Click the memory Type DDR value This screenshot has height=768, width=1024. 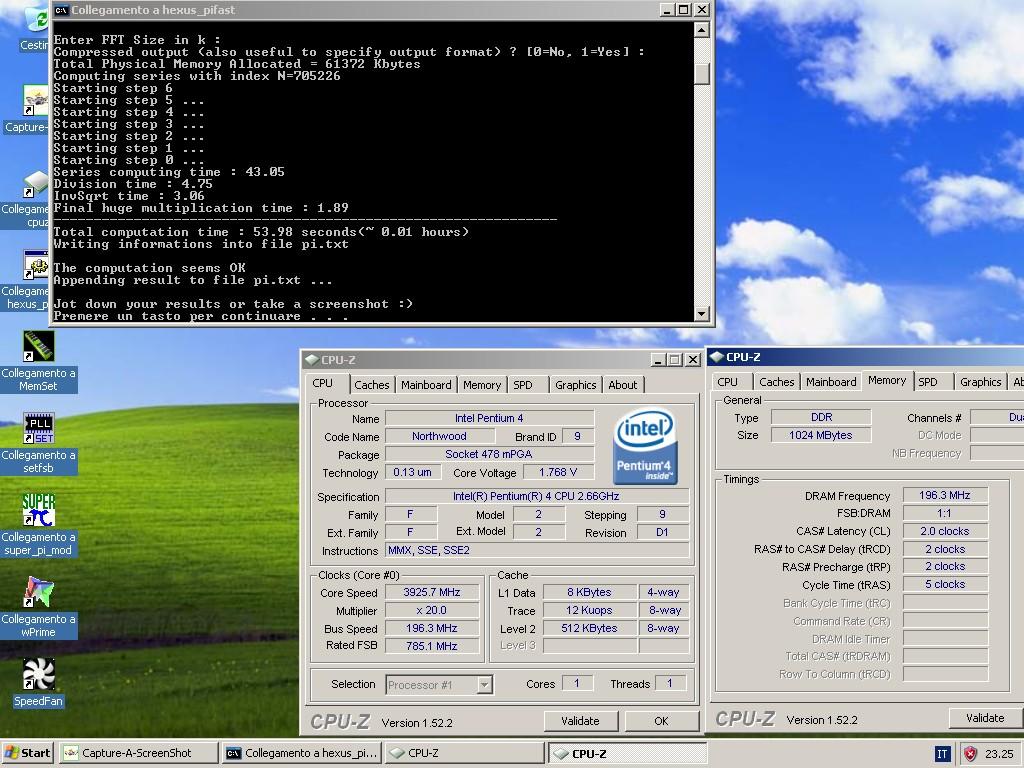[821, 417]
